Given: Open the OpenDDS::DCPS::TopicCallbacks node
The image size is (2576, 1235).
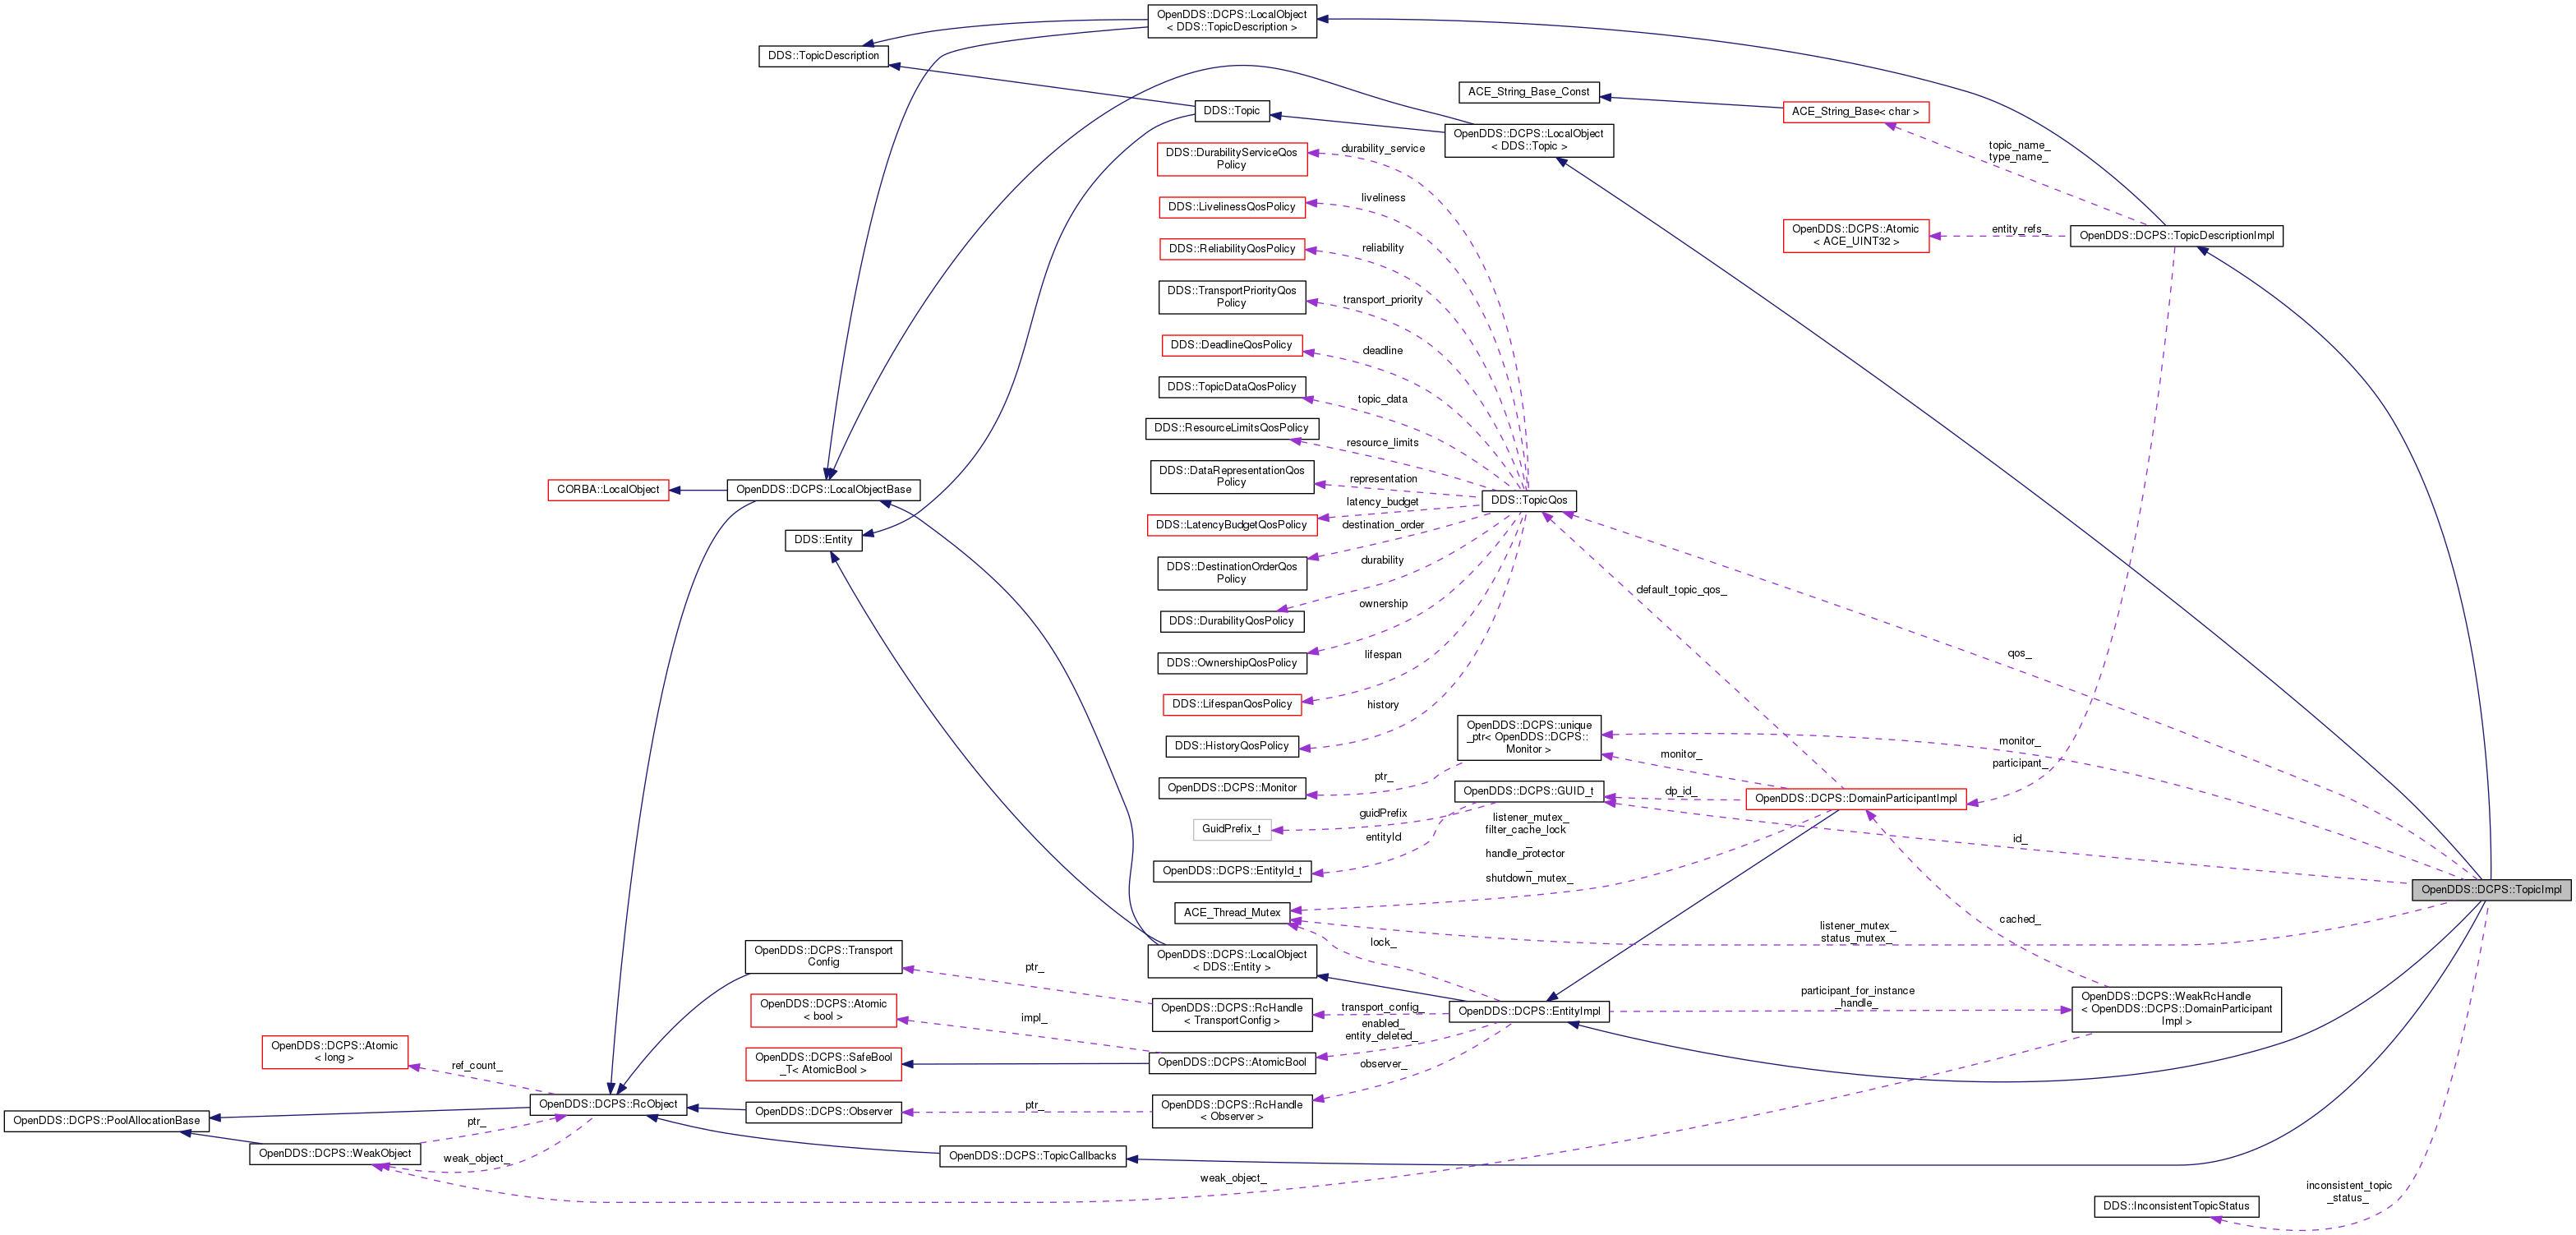Looking at the screenshot, I should coord(1032,1156).
